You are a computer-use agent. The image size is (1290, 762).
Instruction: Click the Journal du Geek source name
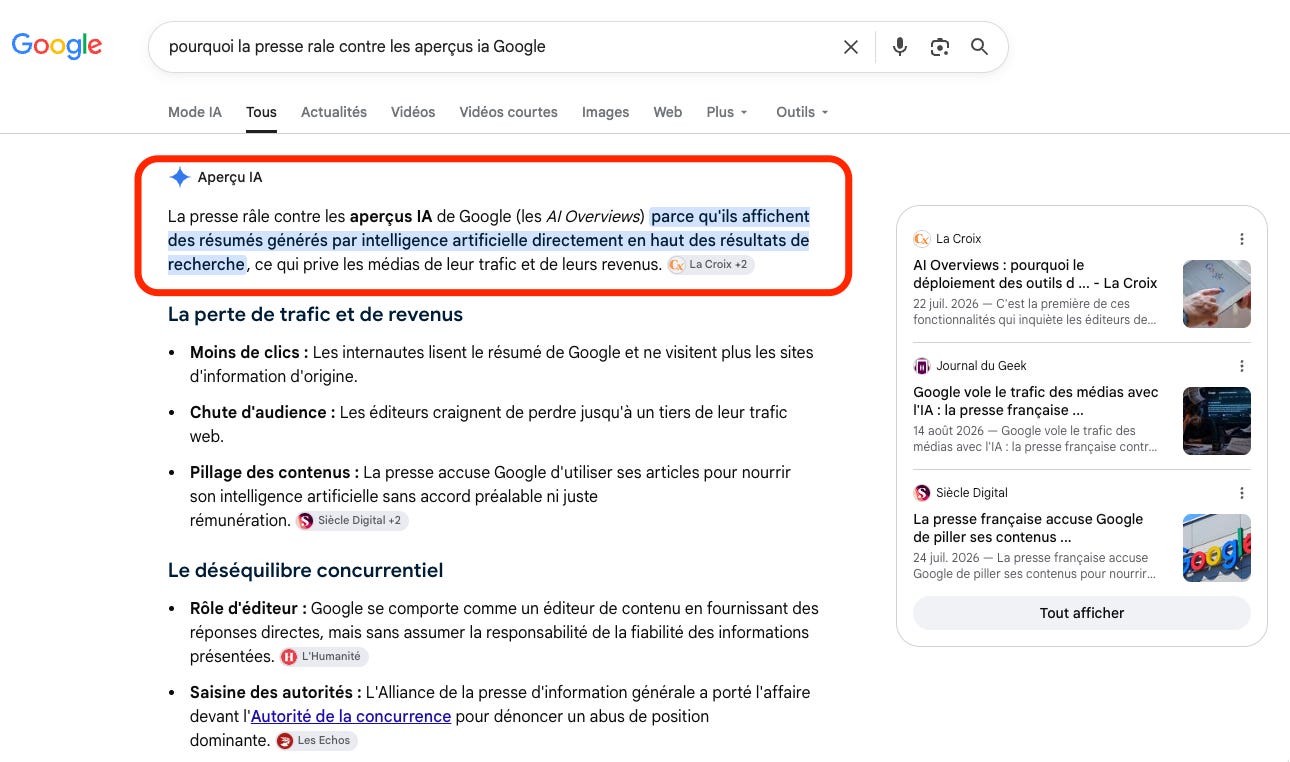pyautogui.click(x=981, y=366)
